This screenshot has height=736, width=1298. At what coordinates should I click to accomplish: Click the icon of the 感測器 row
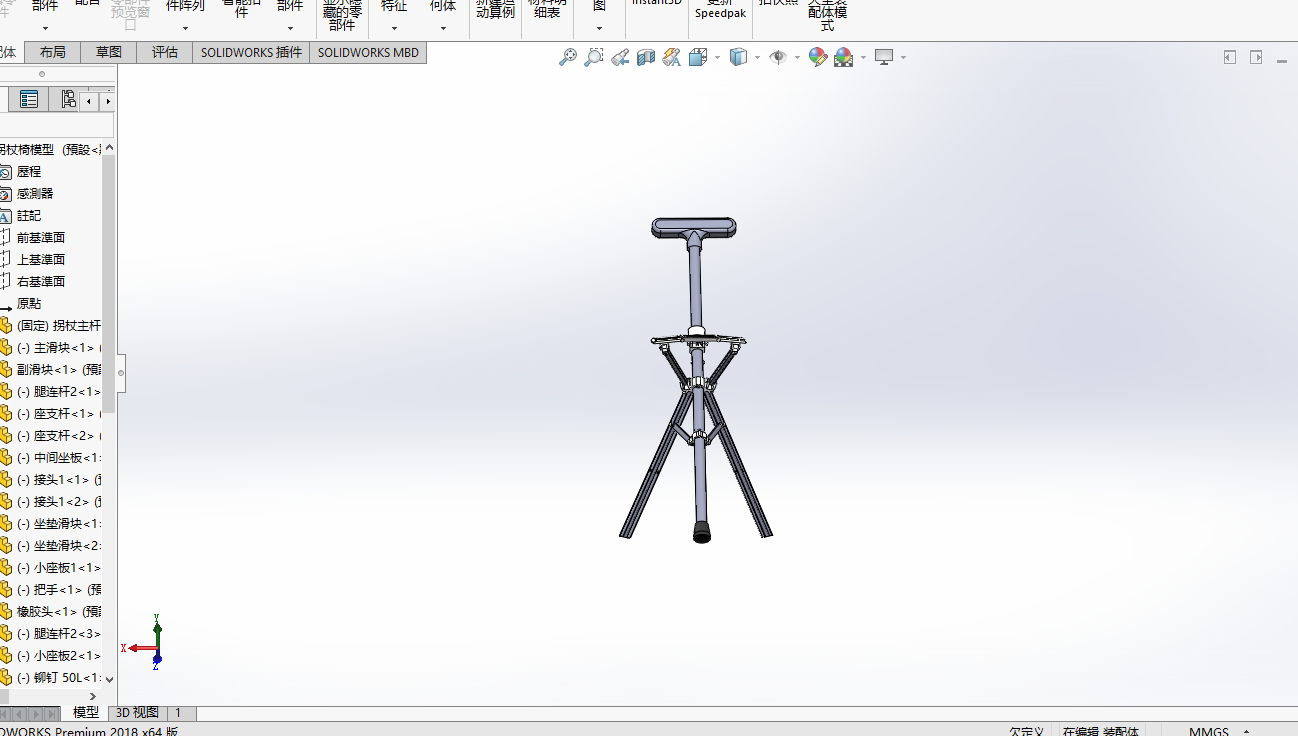pos(6,194)
